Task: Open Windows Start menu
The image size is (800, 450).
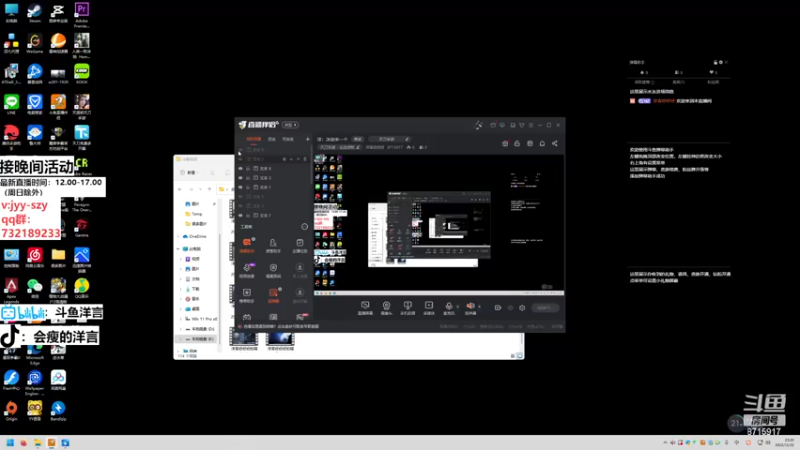Action: (x=10, y=442)
